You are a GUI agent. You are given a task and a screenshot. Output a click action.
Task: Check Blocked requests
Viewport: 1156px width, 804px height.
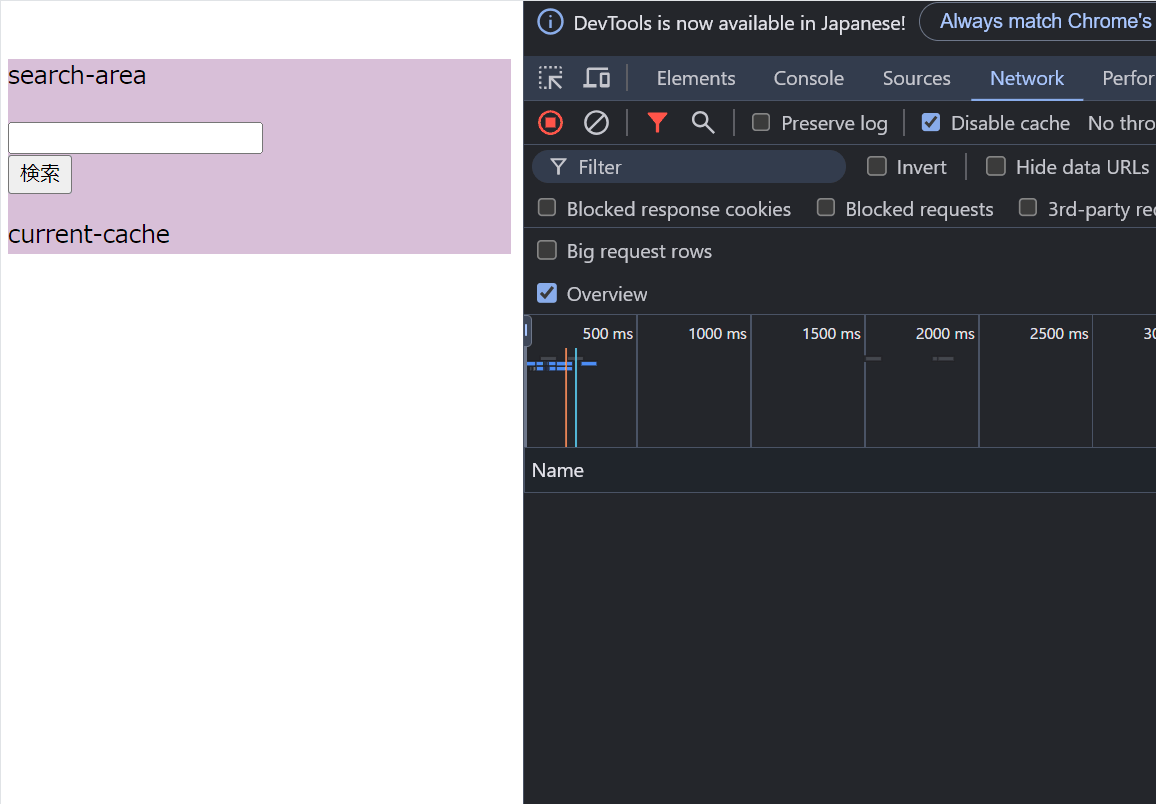[x=826, y=208]
